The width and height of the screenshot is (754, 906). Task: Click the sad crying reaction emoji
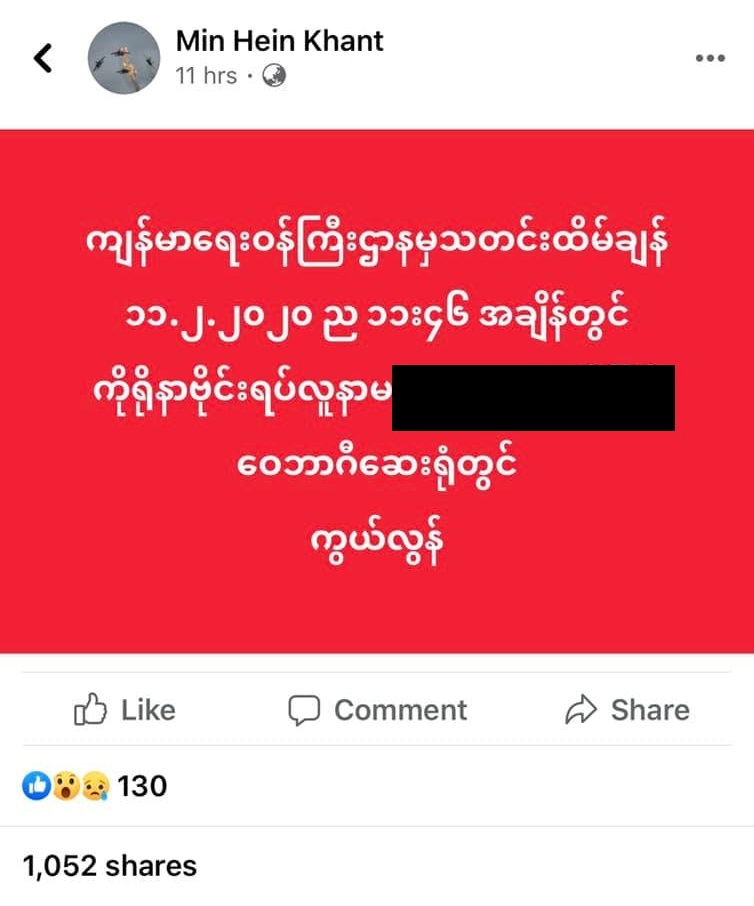94,786
